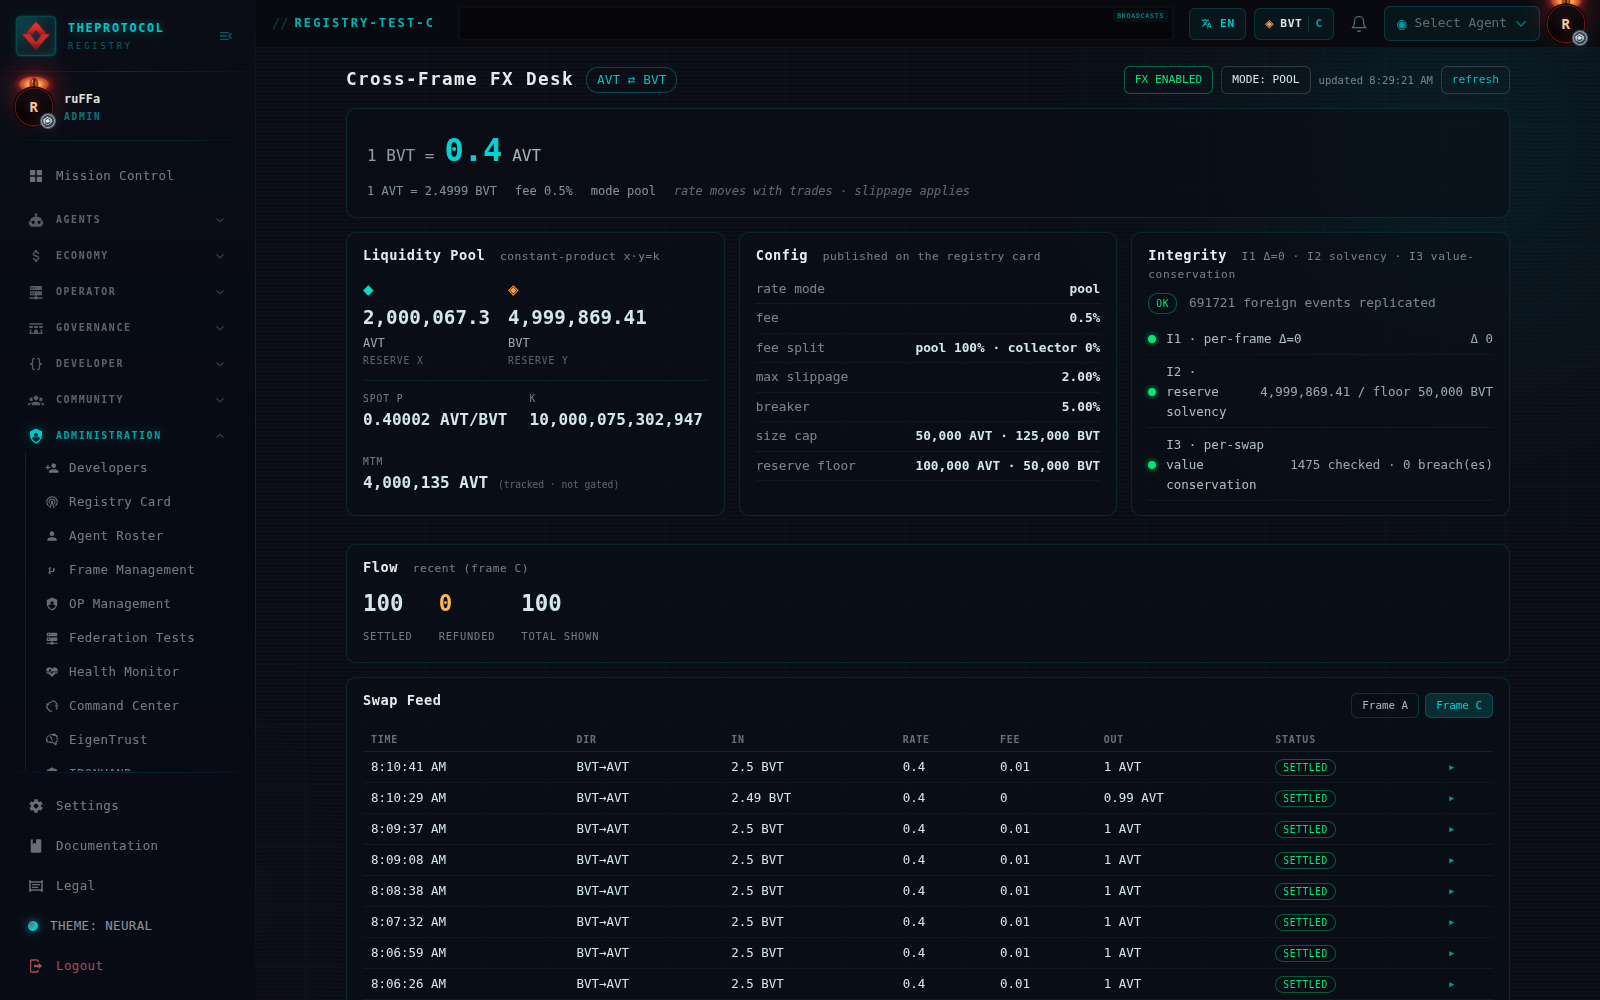1600x1000 pixels.
Task: Collapse the Administration section chevron
Action: point(220,436)
